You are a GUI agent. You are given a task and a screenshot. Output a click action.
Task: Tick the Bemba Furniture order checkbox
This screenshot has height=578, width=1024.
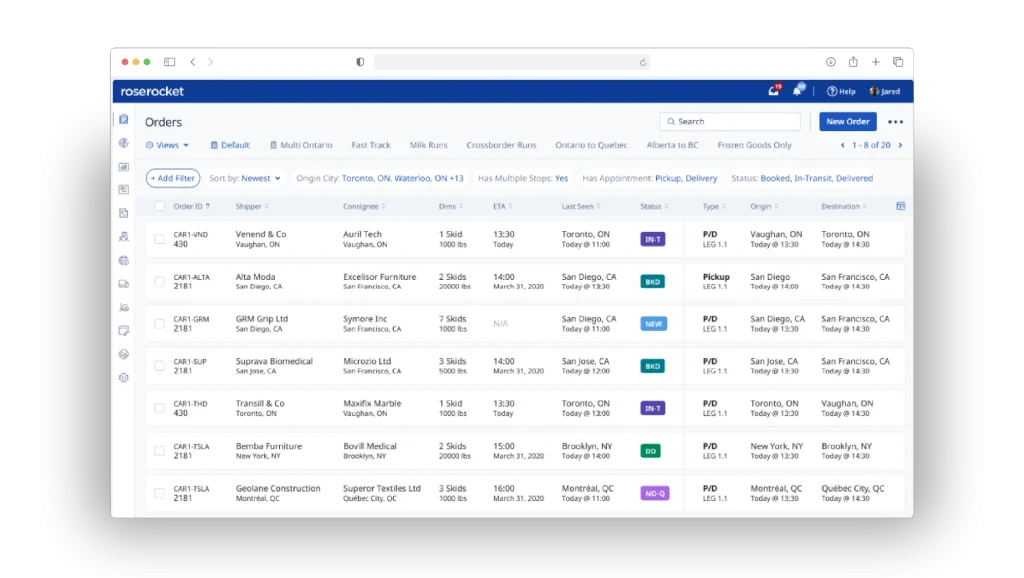click(x=159, y=451)
